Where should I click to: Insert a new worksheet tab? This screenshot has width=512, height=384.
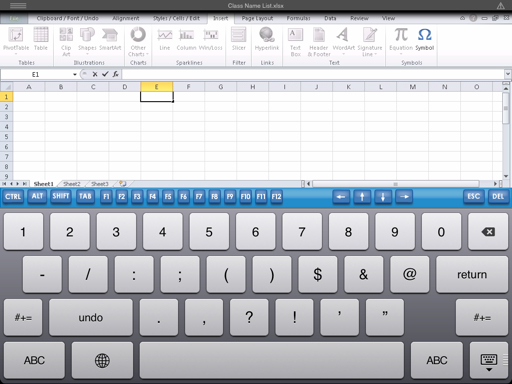coord(123,184)
